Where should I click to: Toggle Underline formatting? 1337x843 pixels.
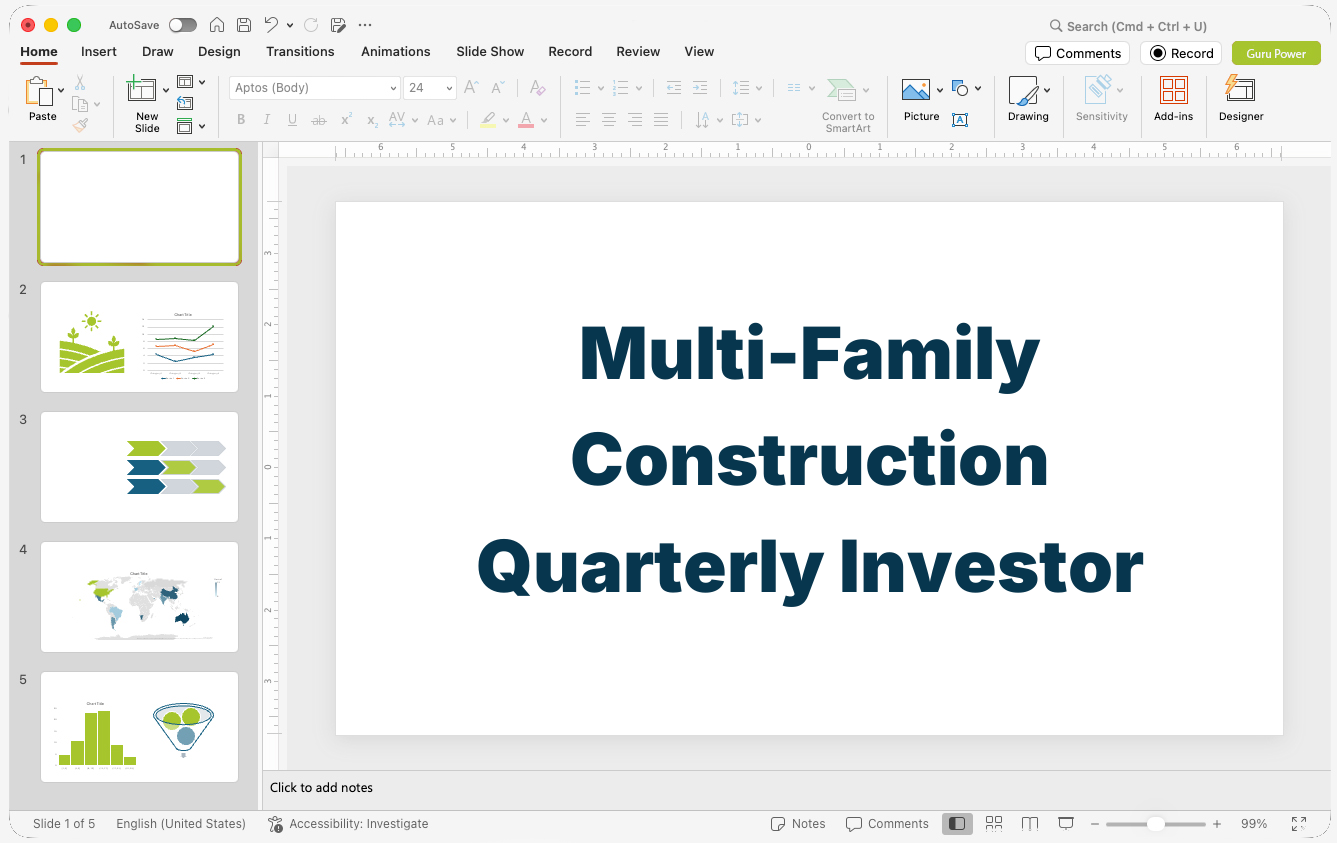(x=292, y=120)
